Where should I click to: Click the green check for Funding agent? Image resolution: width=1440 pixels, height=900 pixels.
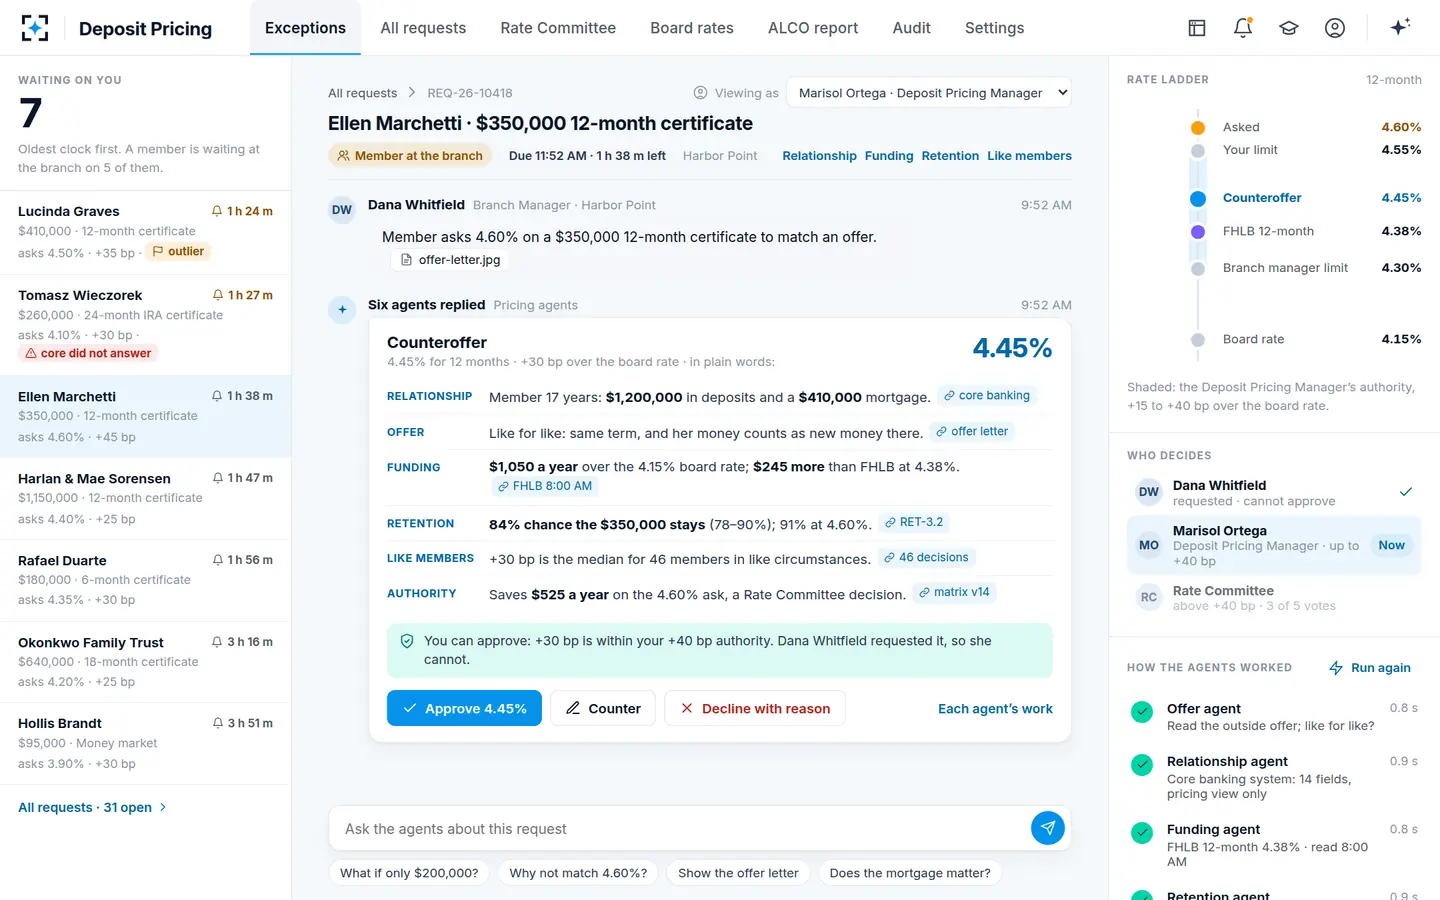point(1142,832)
